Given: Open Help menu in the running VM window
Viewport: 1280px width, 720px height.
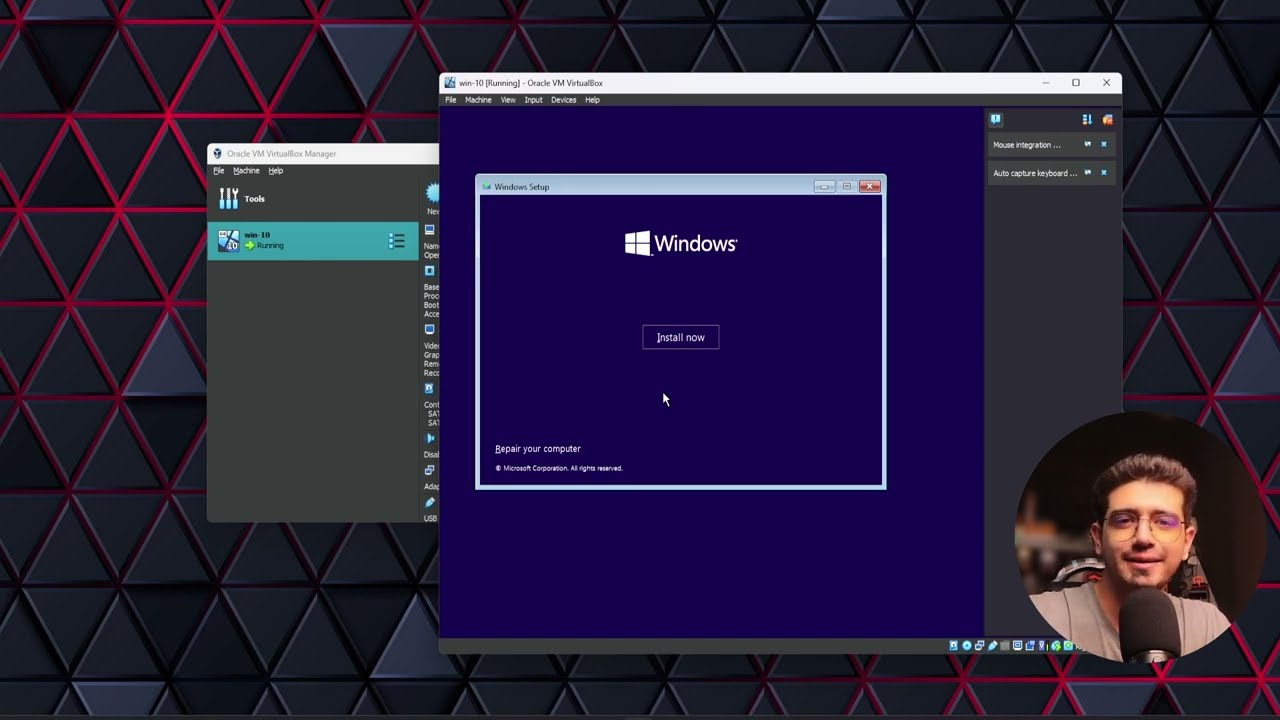Looking at the screenshot, I should tap(592, 100).
